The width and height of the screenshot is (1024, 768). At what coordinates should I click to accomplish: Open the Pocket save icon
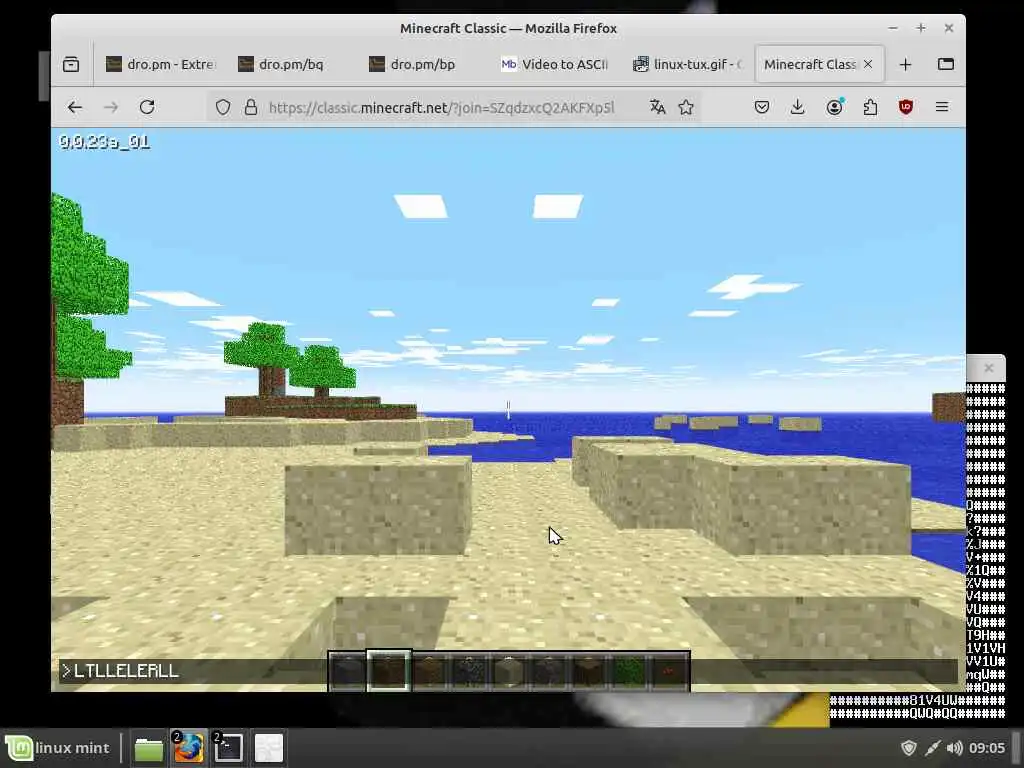pos(761,107)
